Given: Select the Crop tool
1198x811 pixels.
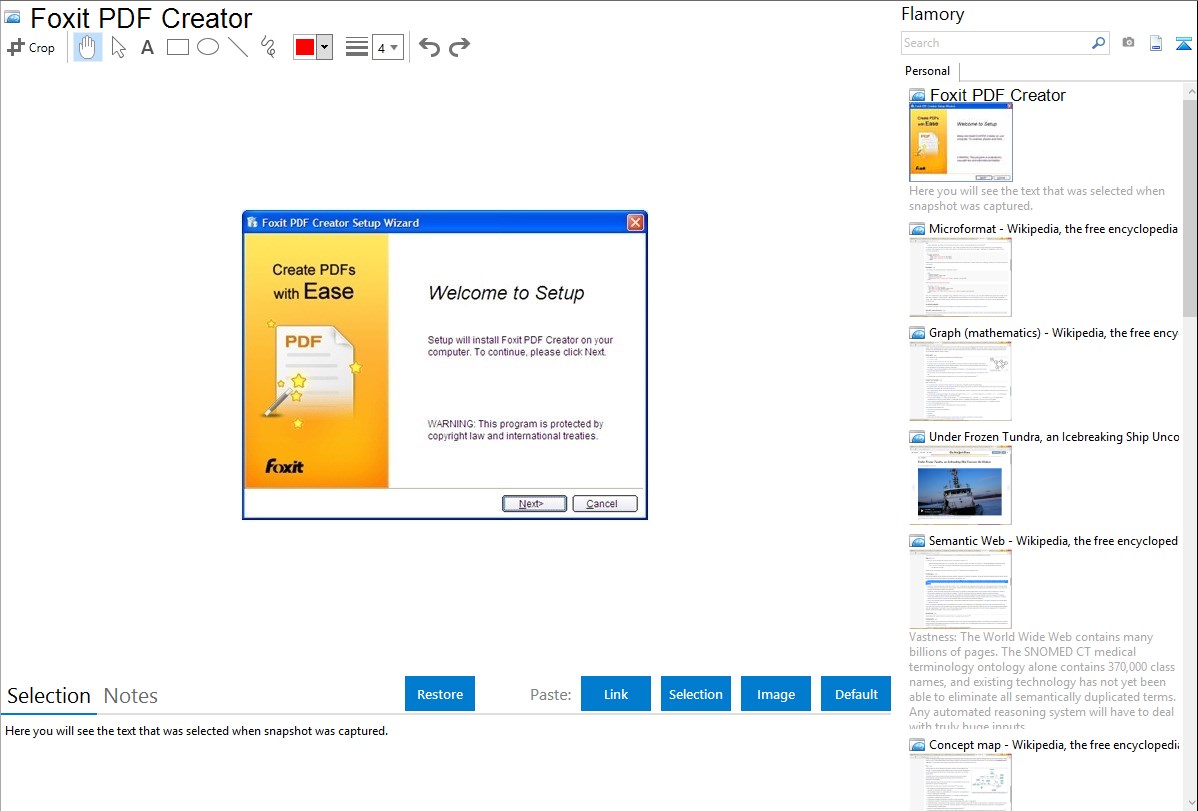Looking at the screenshot, I should (31, 47).
